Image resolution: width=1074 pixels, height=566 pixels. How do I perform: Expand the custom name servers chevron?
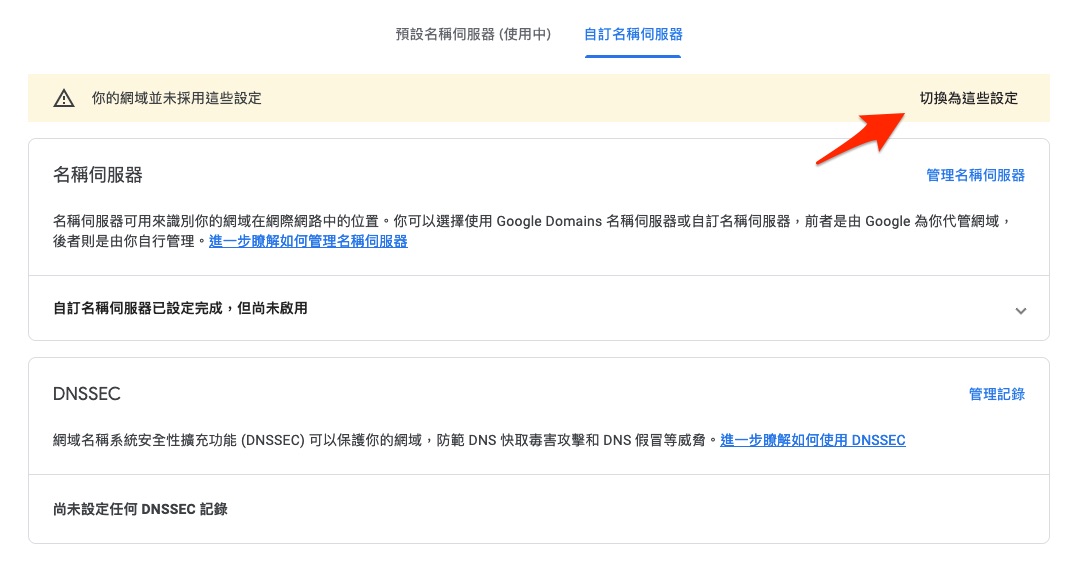1020,310
